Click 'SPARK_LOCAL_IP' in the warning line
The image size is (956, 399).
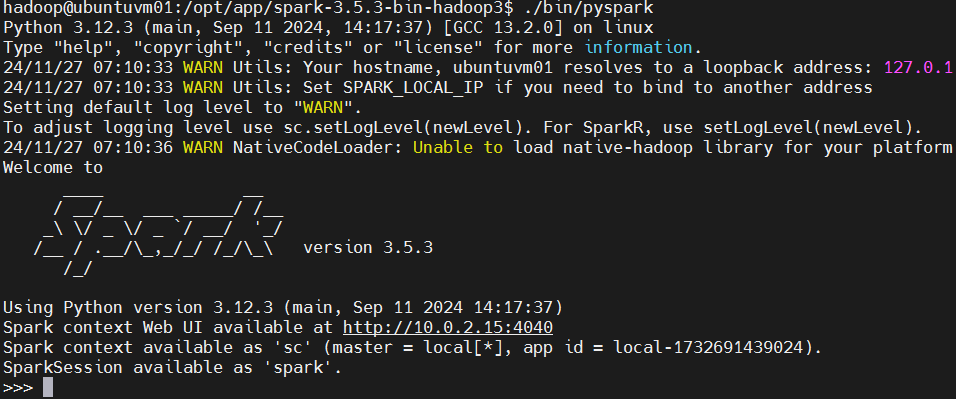pyautogui.click(x=413, y=88)
